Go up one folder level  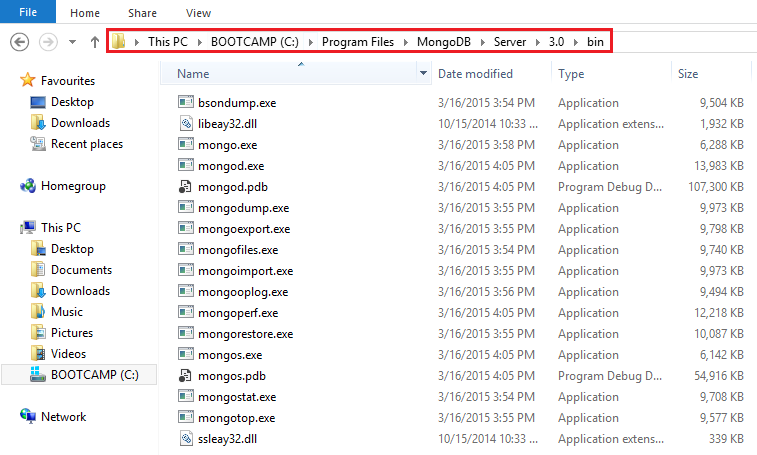94,42
